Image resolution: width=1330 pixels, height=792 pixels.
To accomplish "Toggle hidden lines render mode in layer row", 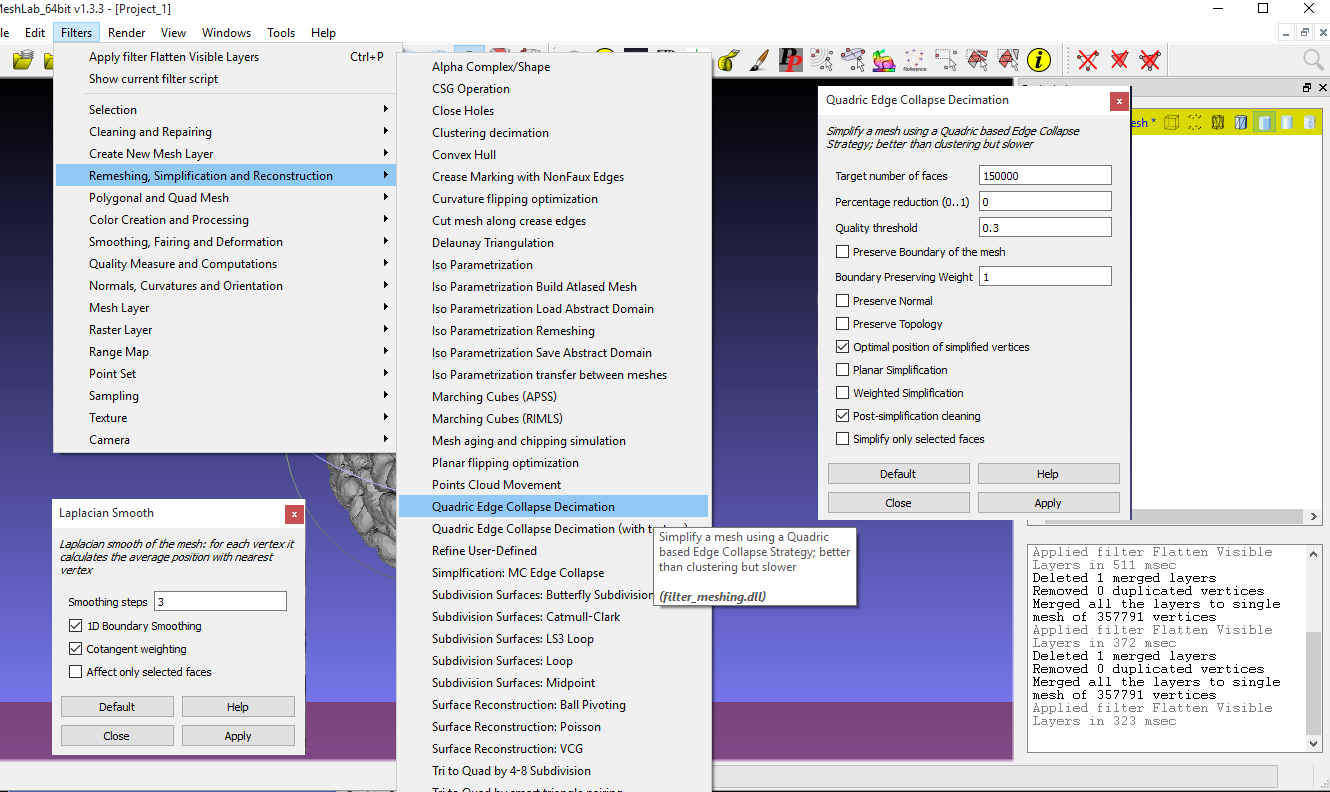I will pos(1240,122).
